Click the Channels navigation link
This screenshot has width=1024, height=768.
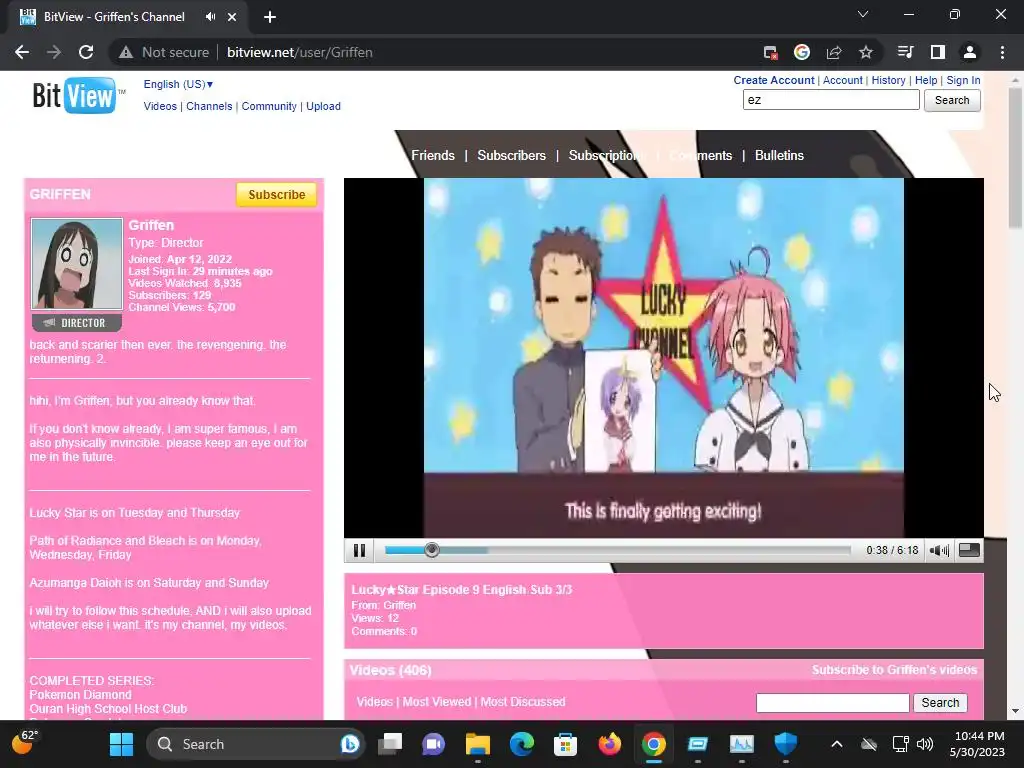pyautogui.click(x=209, y=106)
